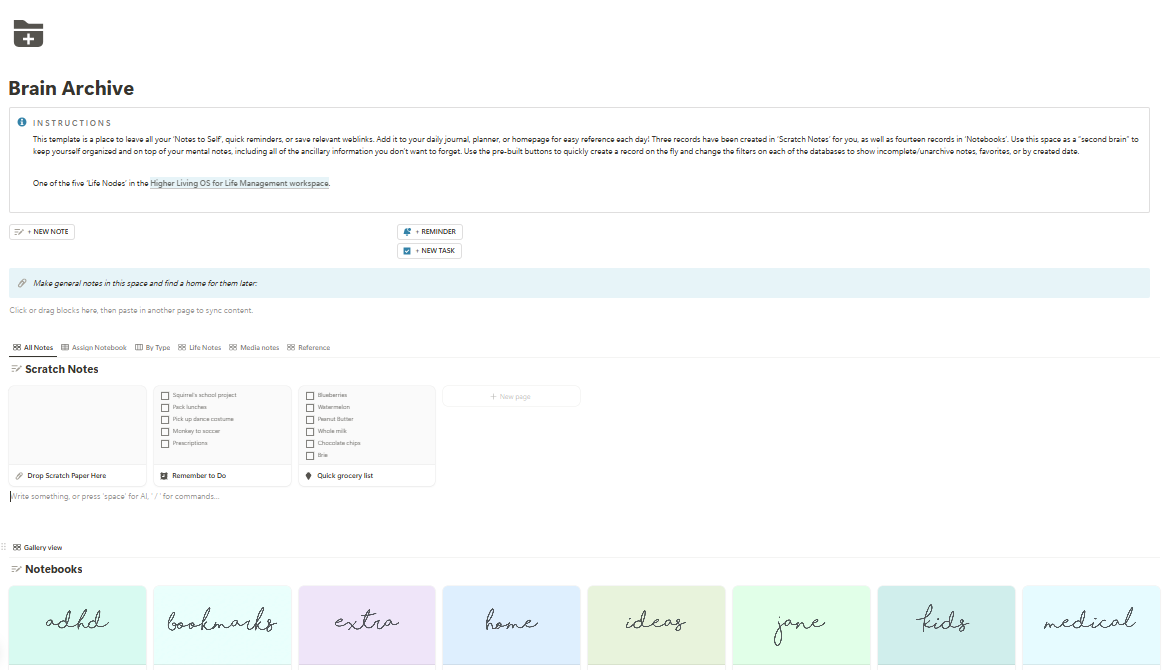
Task: Open the By Type view tab
Action: pyautogui.click(x=152, y=348)
